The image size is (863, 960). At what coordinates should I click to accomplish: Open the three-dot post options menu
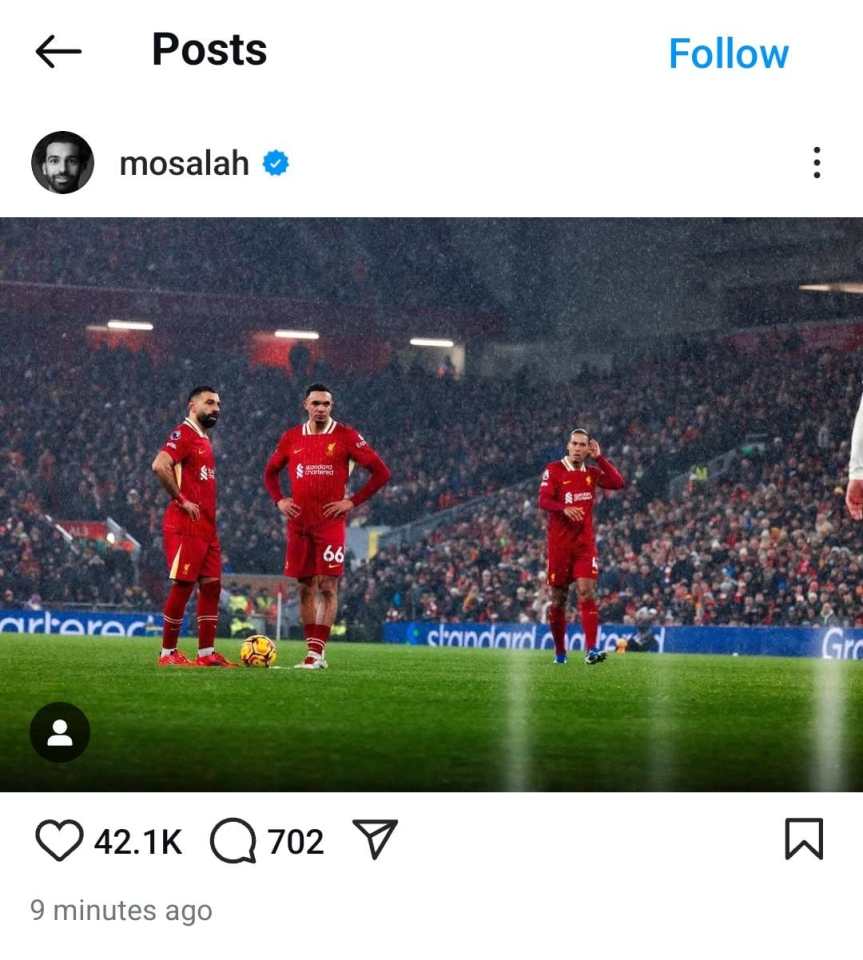[x=816, y=162]
